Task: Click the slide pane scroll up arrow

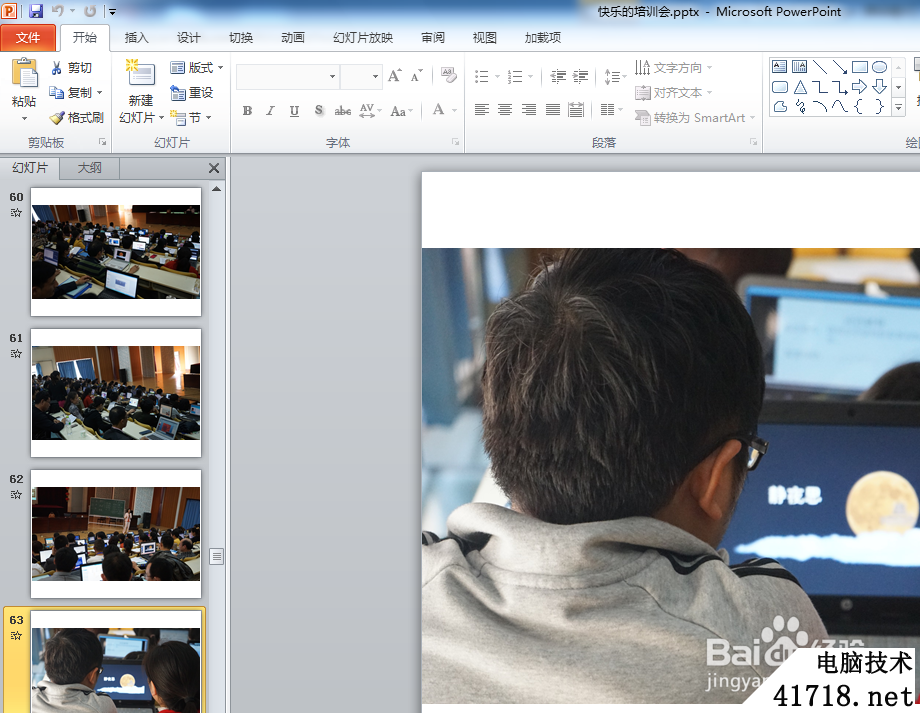Action: pos(217,189)
